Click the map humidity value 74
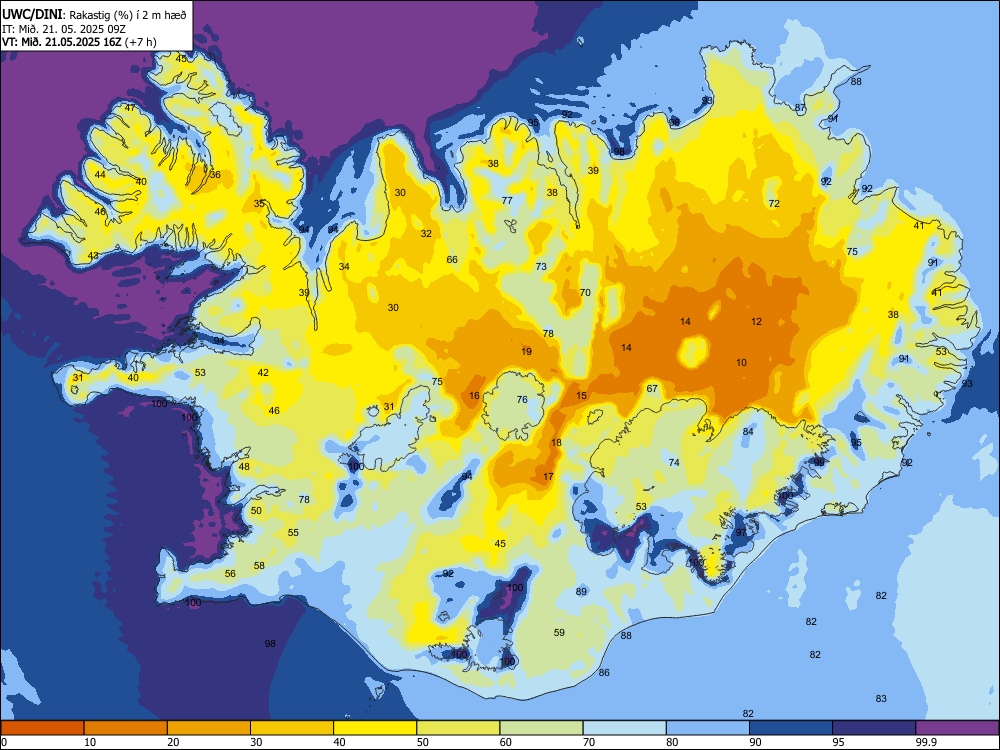Screen dimensions: 1000x750 tap(674, 462)
